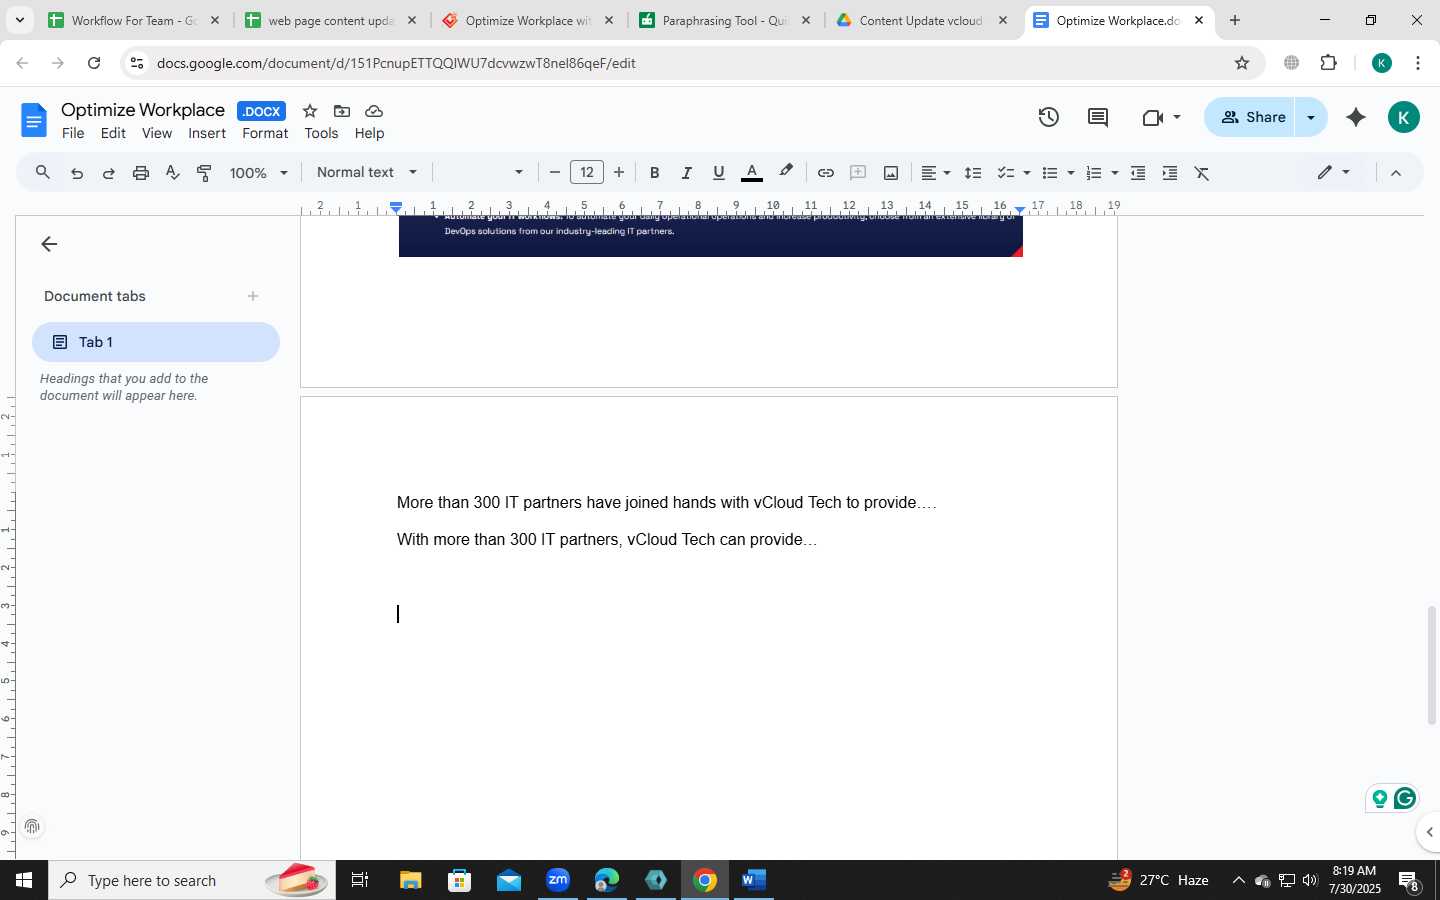Open line and paragraph spacing
This screenshot has height=900, width=1440.
point(973,173)
